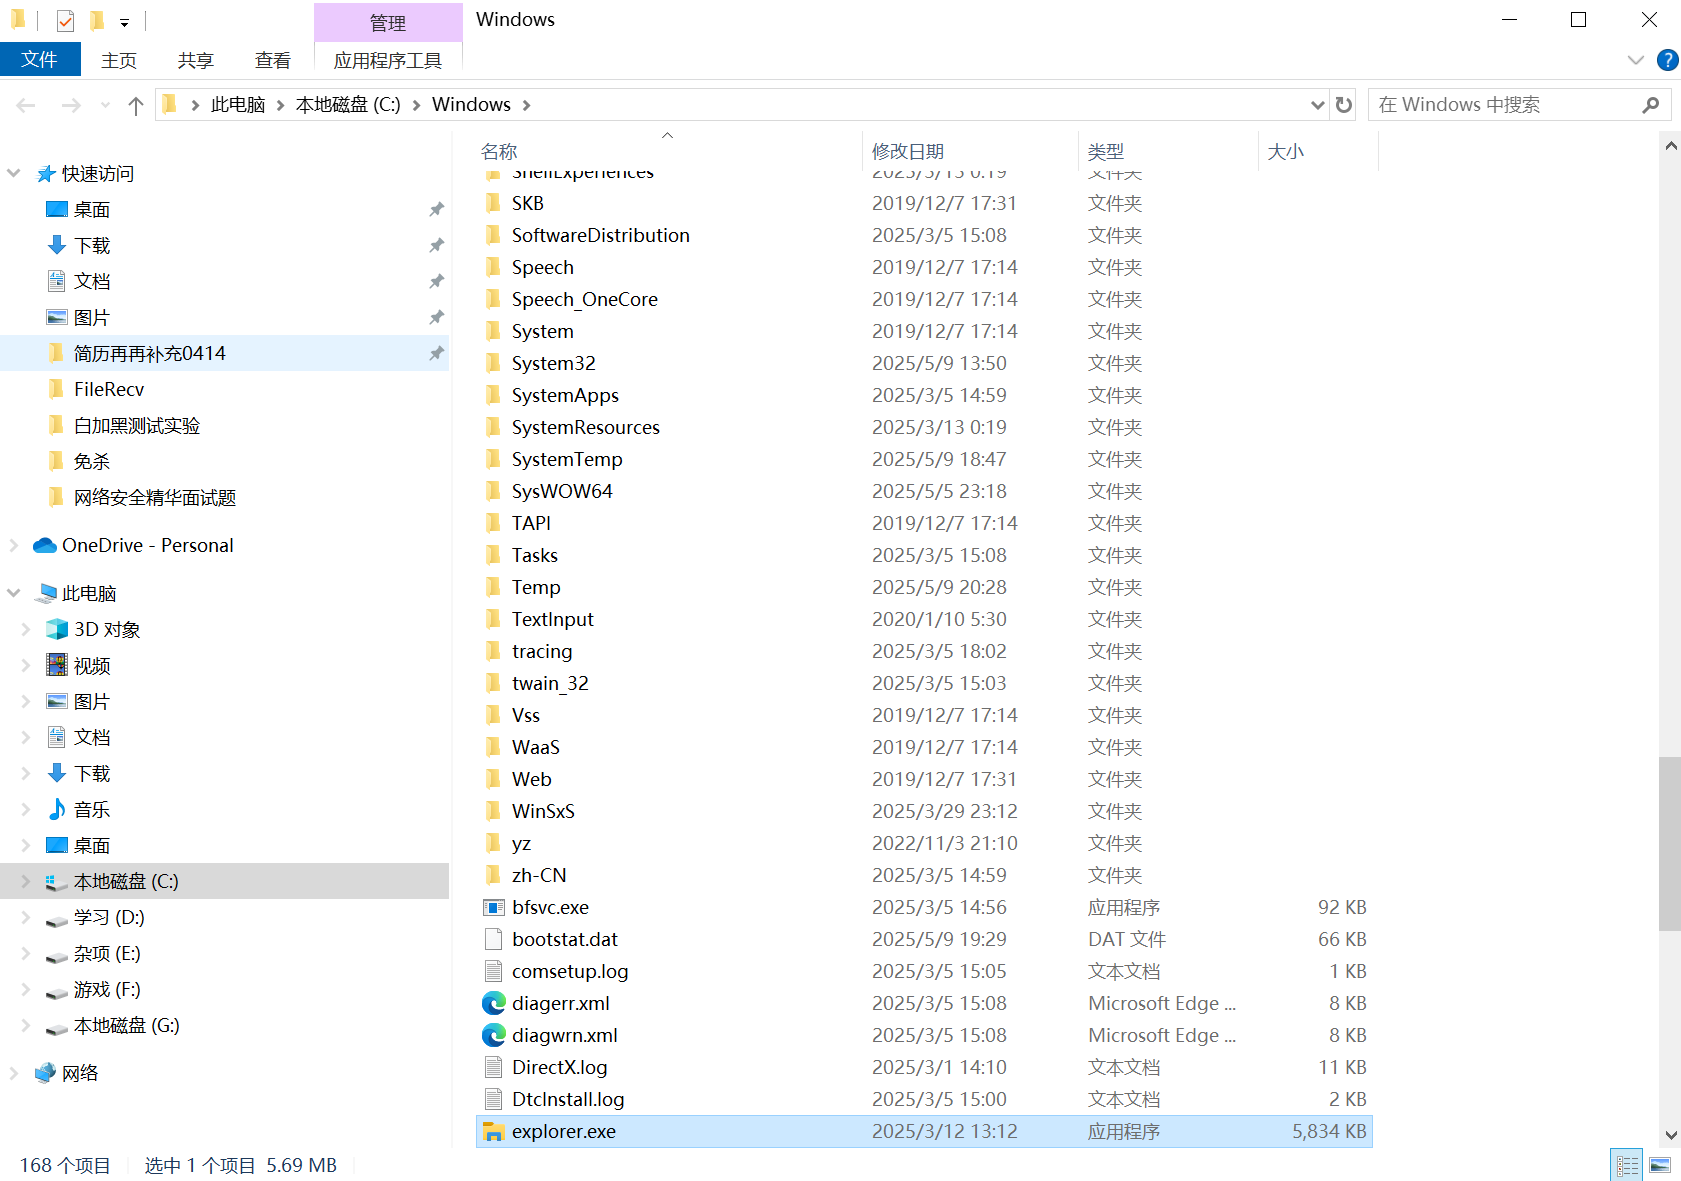Open the 文件 menu tab

tap(40, 60)
